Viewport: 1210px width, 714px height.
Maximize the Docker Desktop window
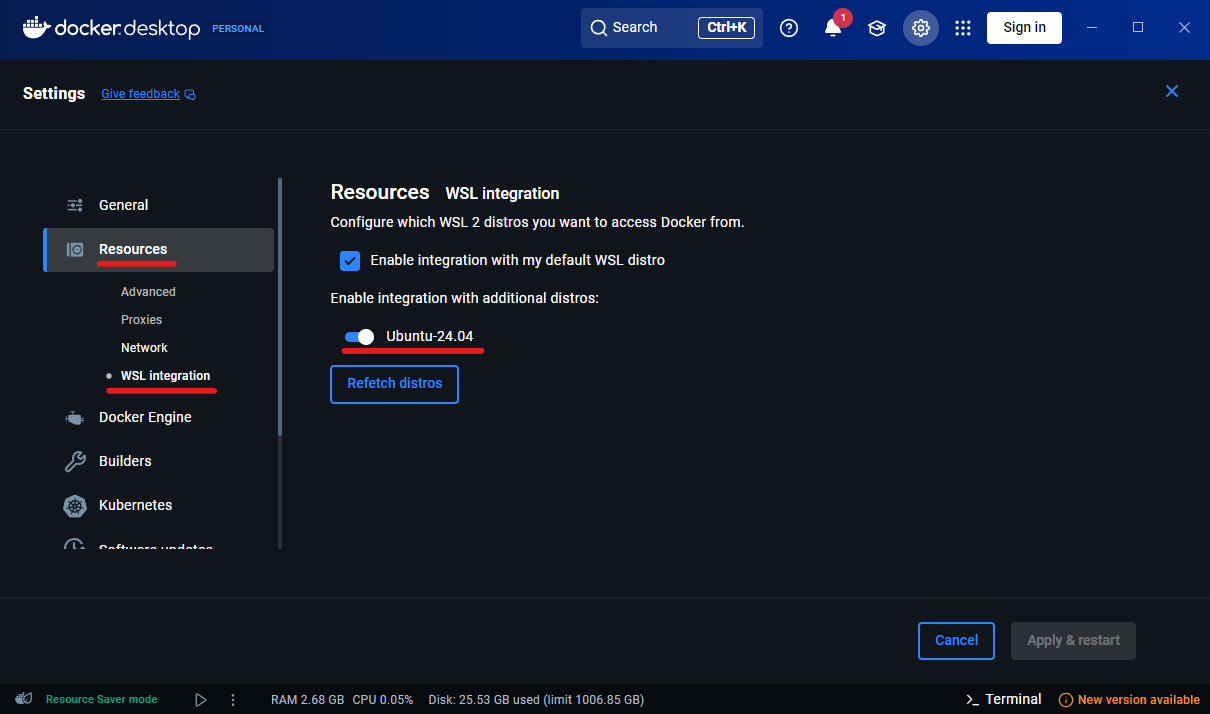1138,28
